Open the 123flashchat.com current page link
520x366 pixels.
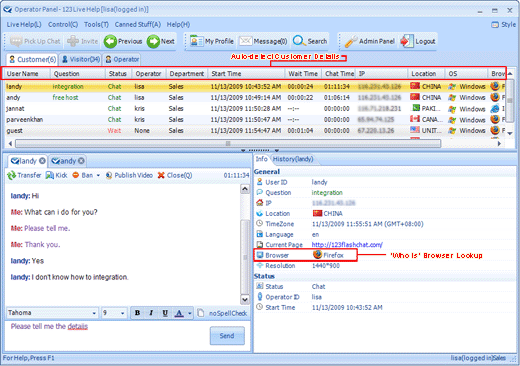(x=347, y=245)
